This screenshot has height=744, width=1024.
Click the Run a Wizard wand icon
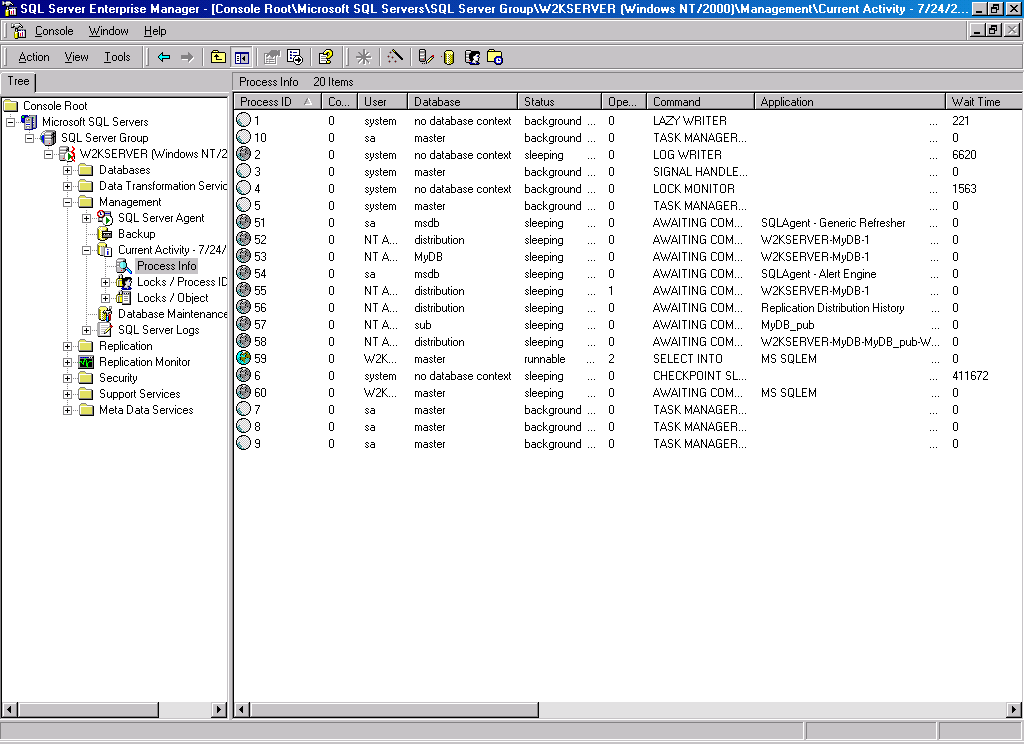395,57
